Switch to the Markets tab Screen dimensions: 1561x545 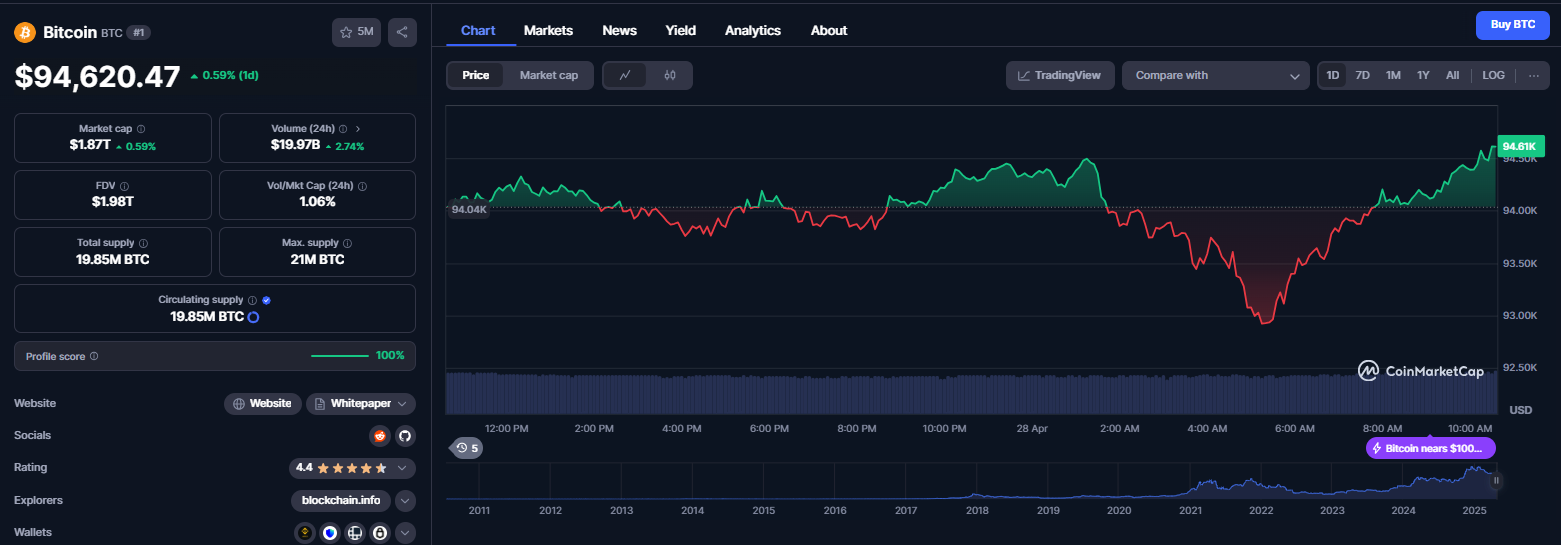coord(548,30)
